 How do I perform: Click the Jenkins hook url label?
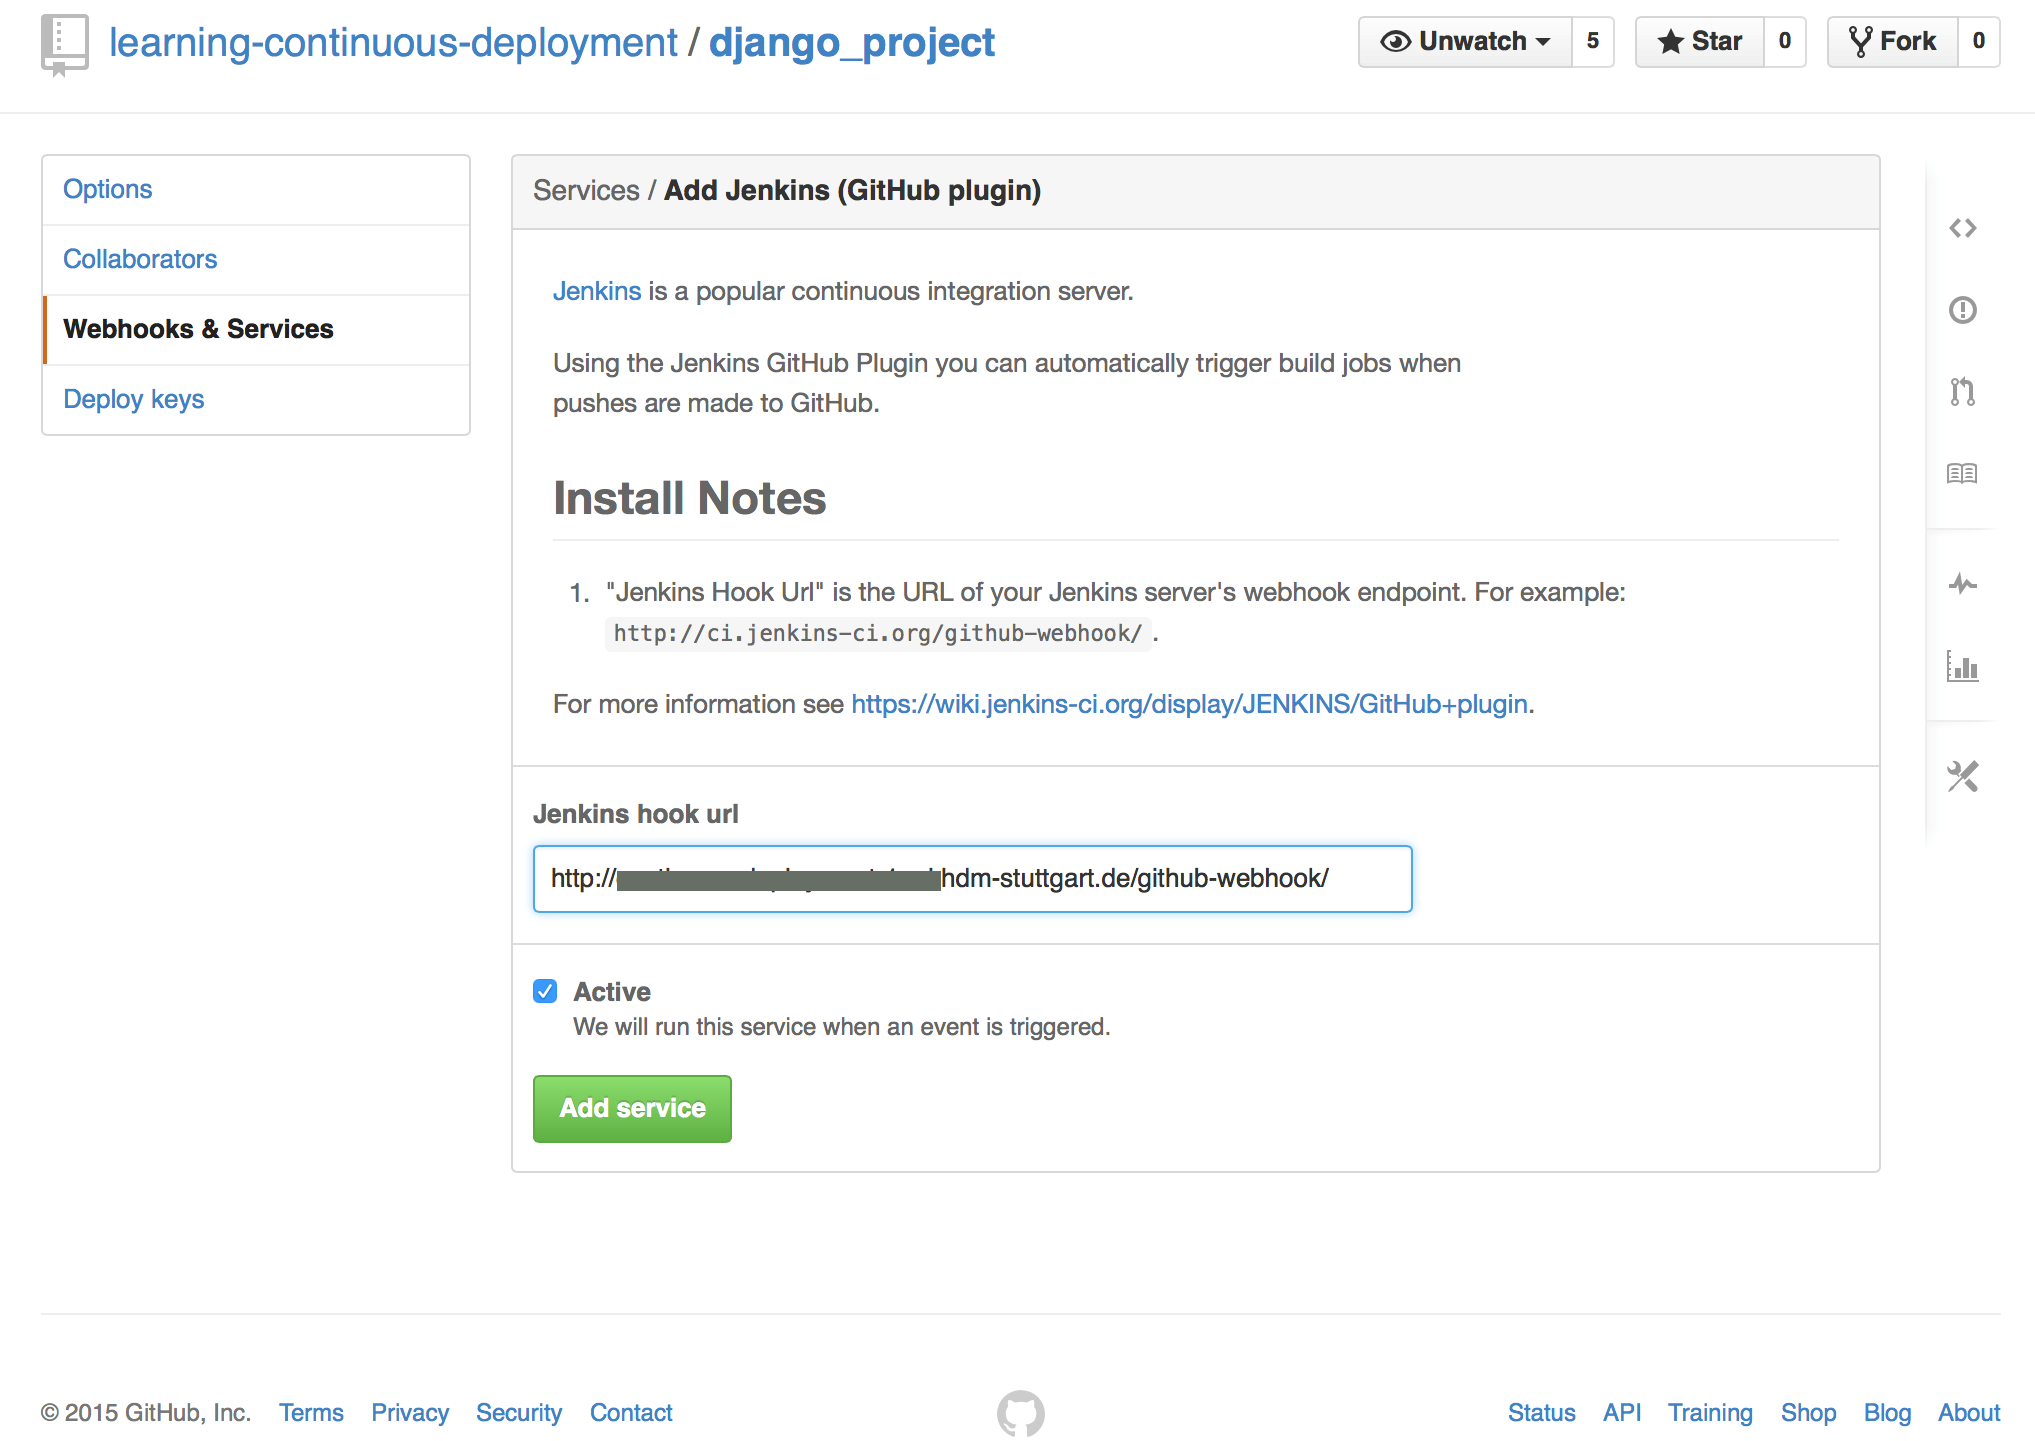click(635, 814)
